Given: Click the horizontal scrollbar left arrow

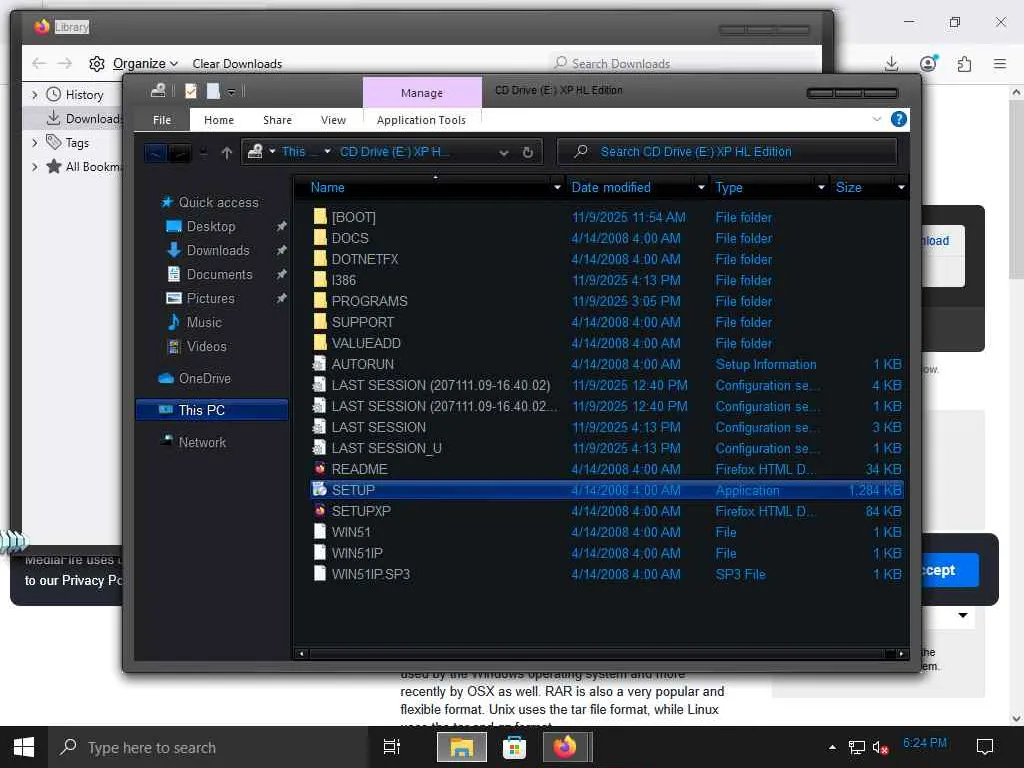Looking at the screenshot, I should click(x=301, y=653).
